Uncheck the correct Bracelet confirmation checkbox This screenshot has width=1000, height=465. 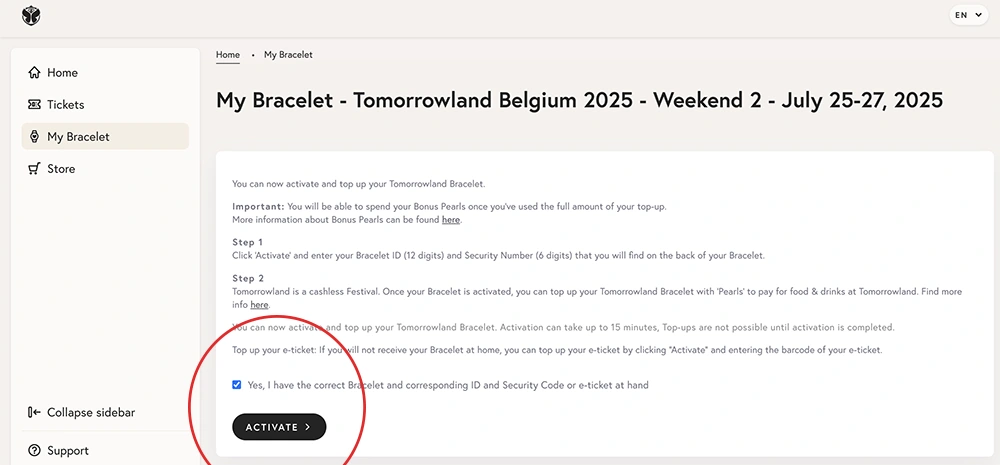(x=237, y=385)
